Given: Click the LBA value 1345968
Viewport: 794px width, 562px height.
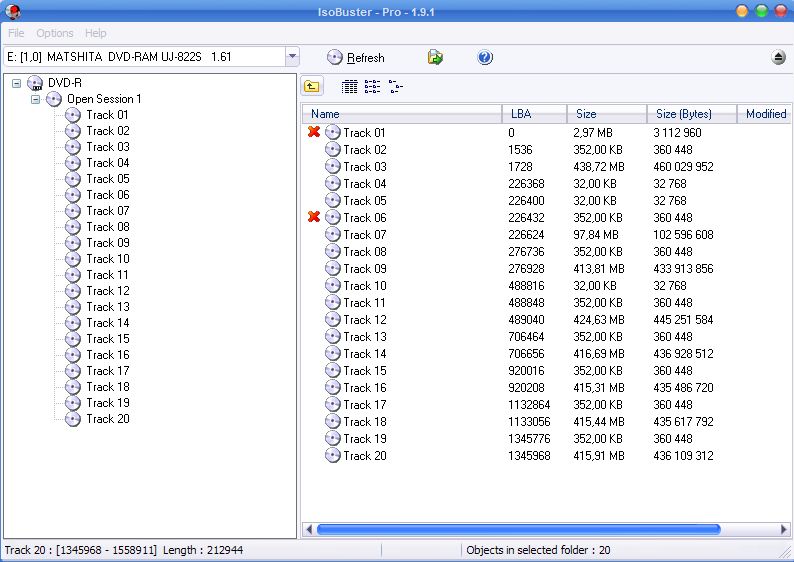Looking at the screenshot, I should (529, 456).
